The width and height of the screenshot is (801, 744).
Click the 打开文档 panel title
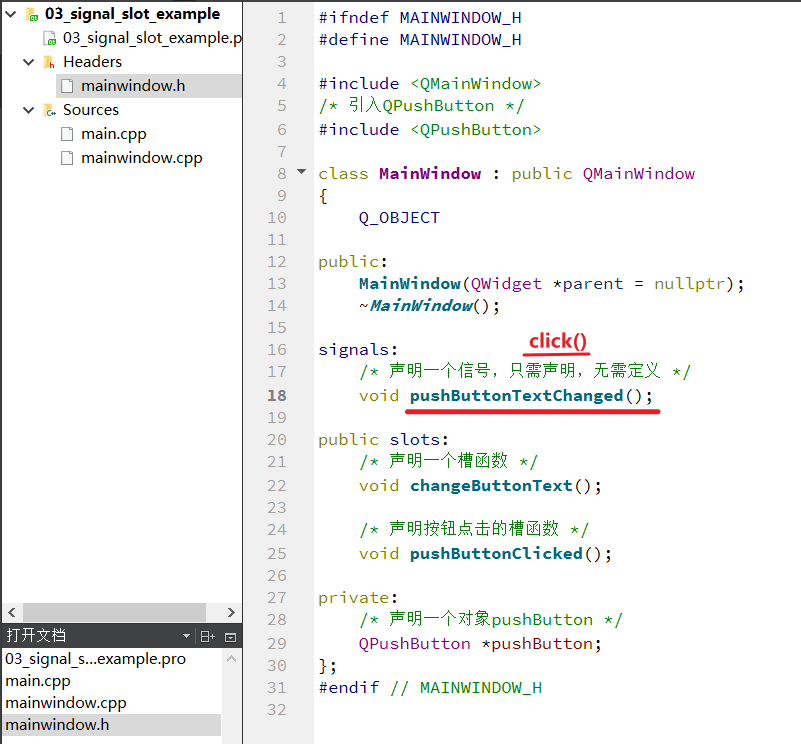point(36,635)
